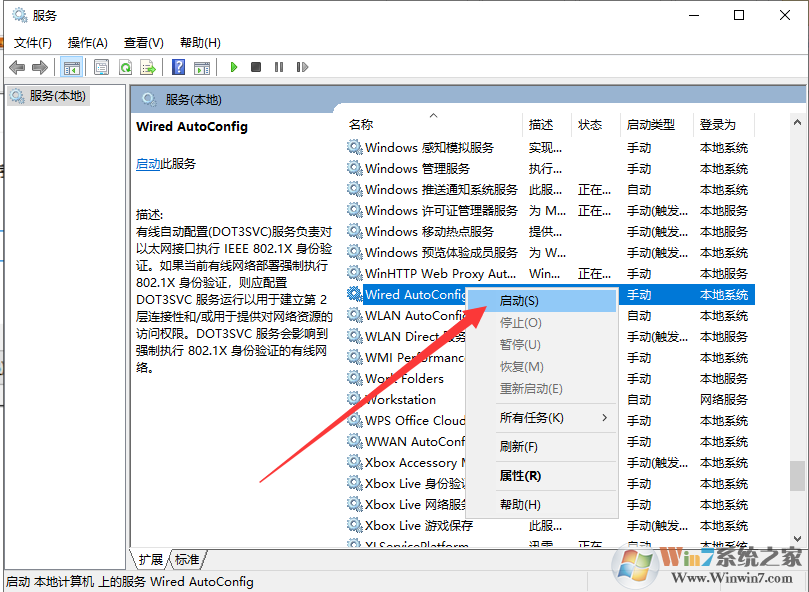Expand the 所有任务(K) submenu

(530, 420)
